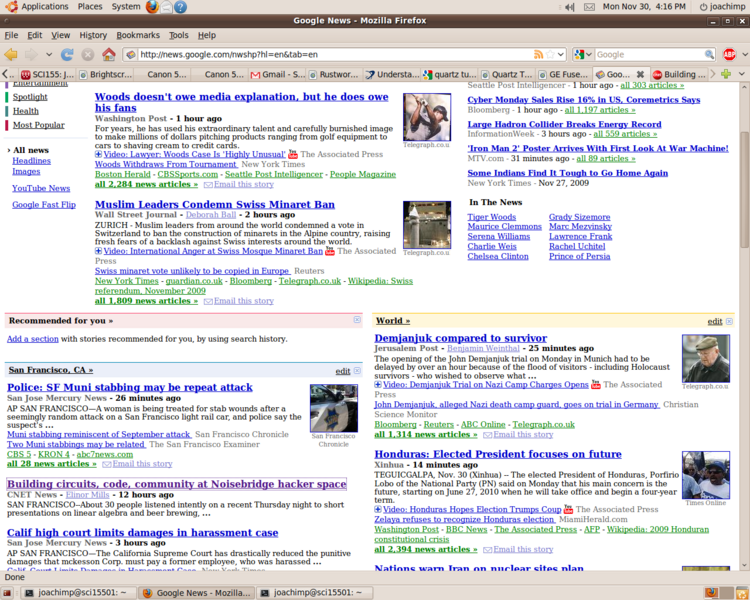Click the Adblock Plus ABP icon

(x=729, y=55)
